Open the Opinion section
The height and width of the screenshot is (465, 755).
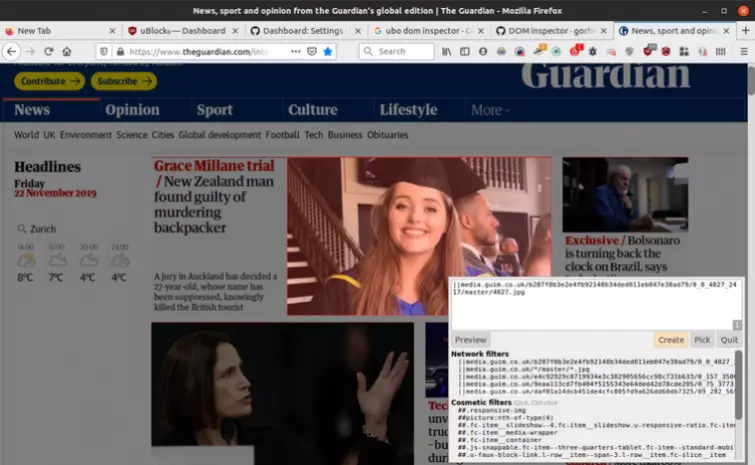point(132,110)
